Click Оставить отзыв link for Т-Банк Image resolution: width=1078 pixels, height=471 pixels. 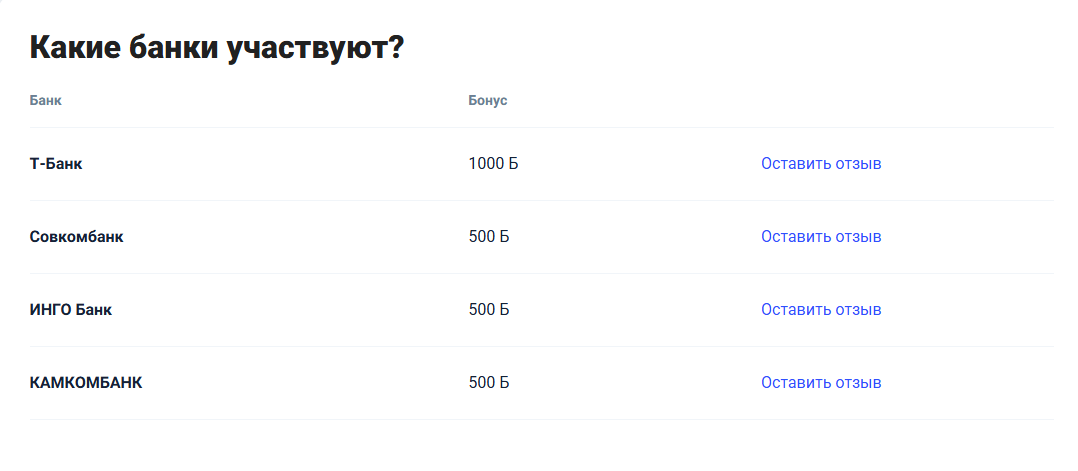820,164
